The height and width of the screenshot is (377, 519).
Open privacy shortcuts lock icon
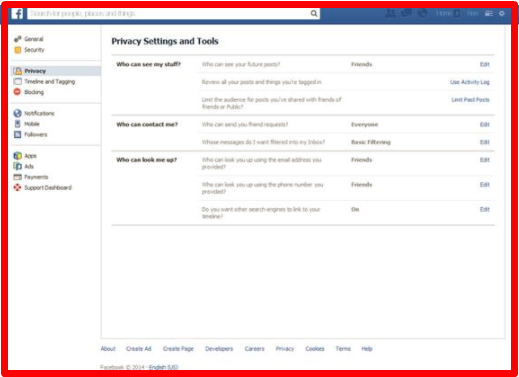click(x=489, y=13)
